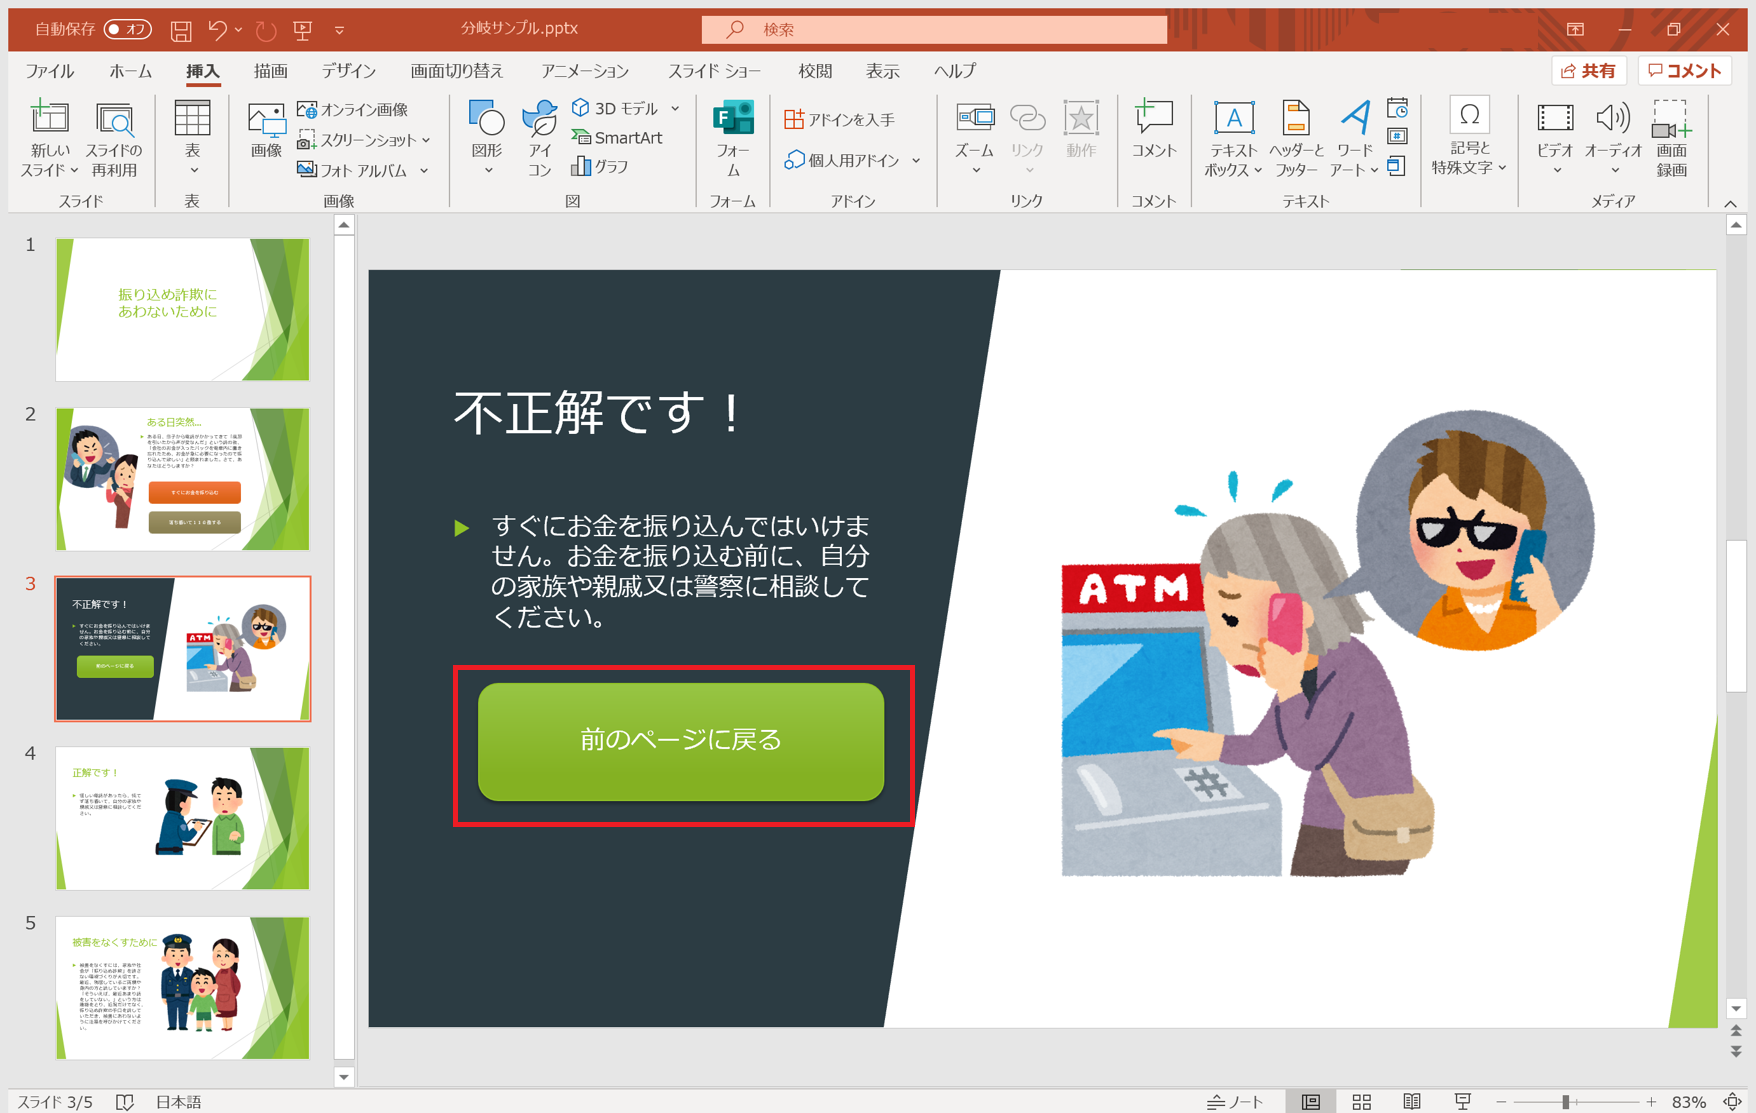Switch to slide sorter view in status bar

[x=1361, y=1101]
